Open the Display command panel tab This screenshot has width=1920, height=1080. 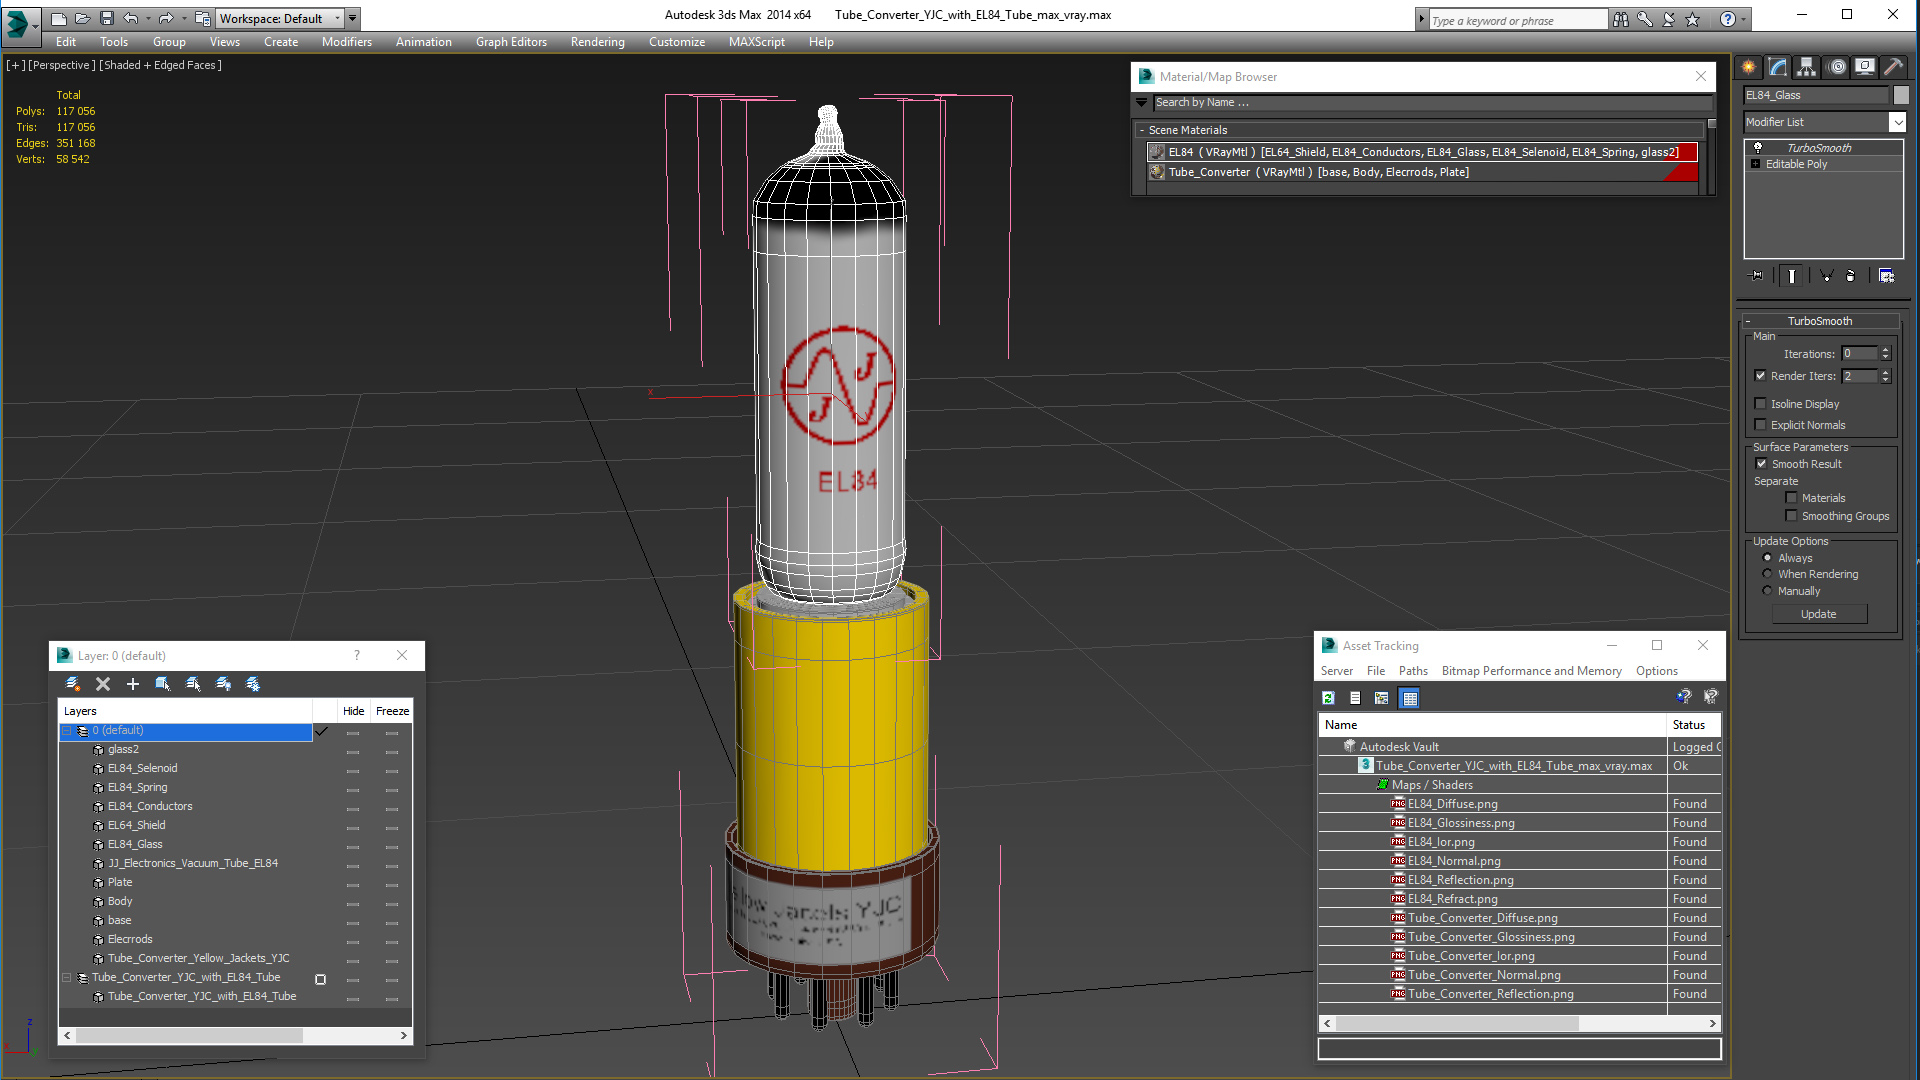click(x=1865, y=67)
